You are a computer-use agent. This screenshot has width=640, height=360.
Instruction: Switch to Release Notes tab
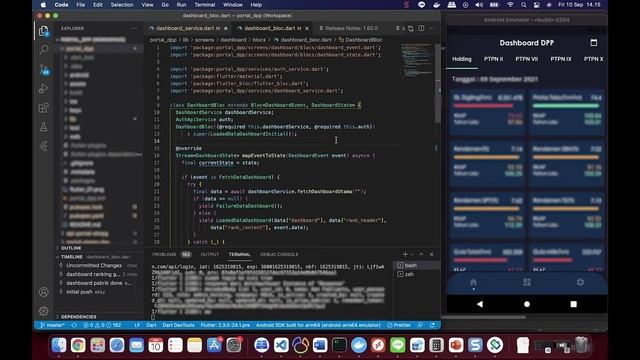click(351, 28)
